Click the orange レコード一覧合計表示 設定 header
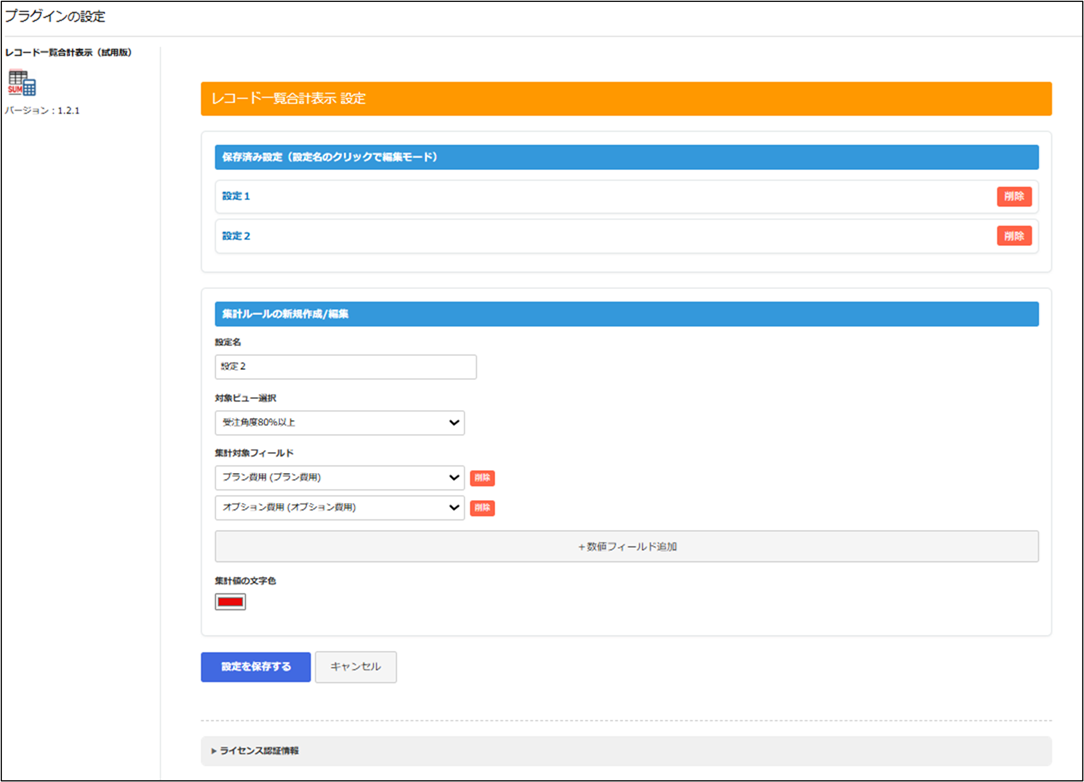The width and height of the screenshot is (1084, 782). pos(626,99)
